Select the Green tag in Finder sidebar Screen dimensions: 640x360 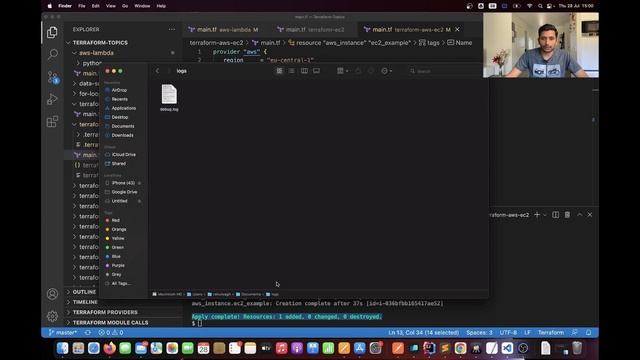click(118, 247)
